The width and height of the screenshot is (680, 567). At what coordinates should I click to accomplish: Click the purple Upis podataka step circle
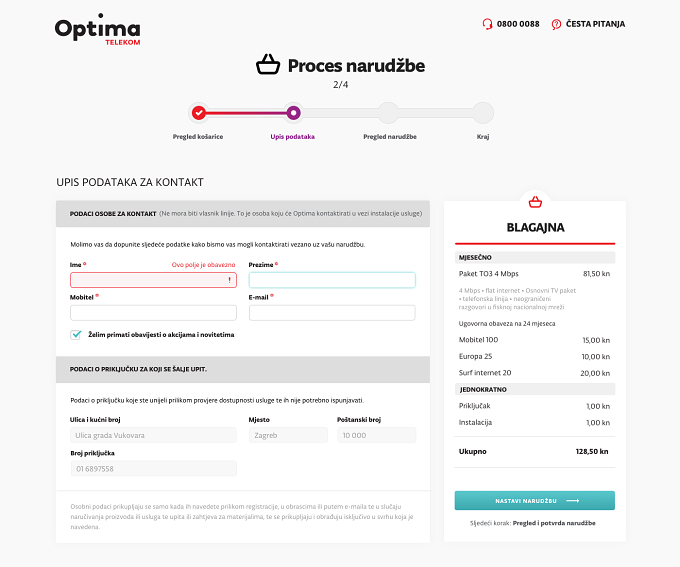pyautogui.click(x=294, y=113)
